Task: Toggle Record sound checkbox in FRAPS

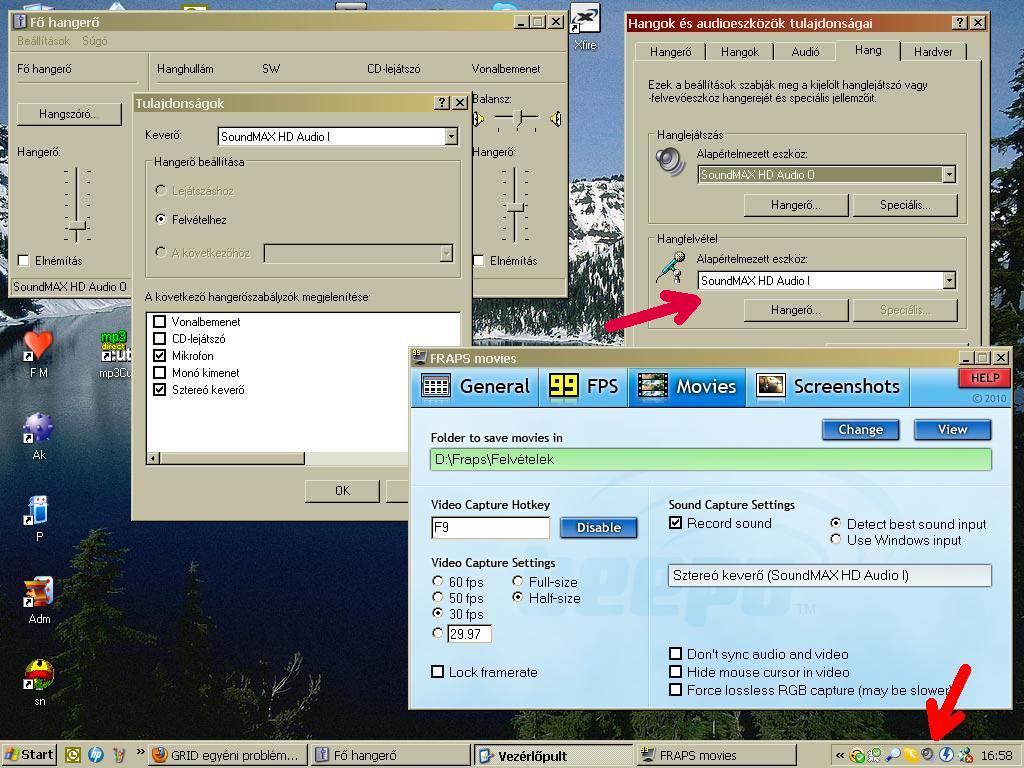Action: coord(676,523)
